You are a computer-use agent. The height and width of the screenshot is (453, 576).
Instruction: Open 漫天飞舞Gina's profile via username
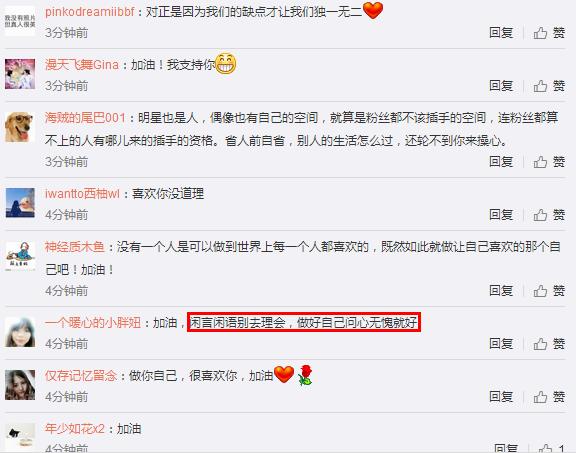(x=82, y=65)
